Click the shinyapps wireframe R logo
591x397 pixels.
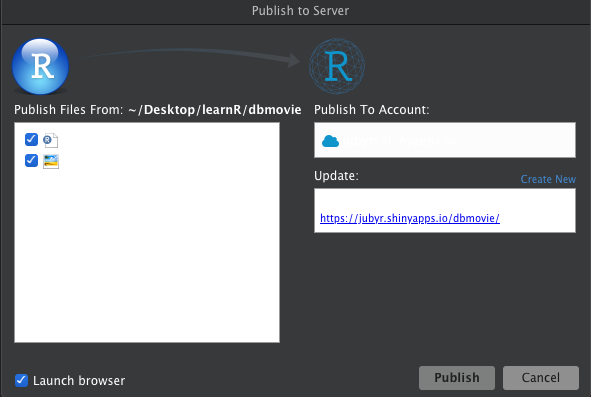click(337, 66)
